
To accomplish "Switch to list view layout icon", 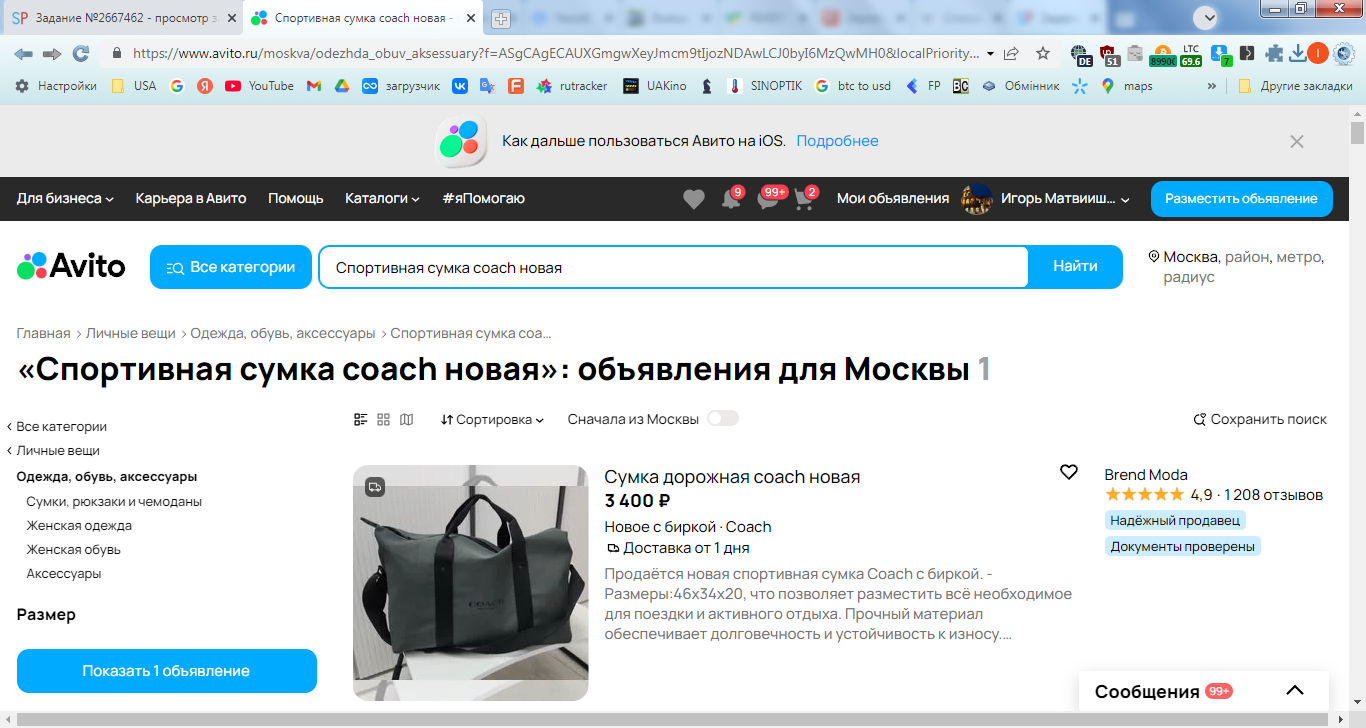I will [x=361, y=420].
